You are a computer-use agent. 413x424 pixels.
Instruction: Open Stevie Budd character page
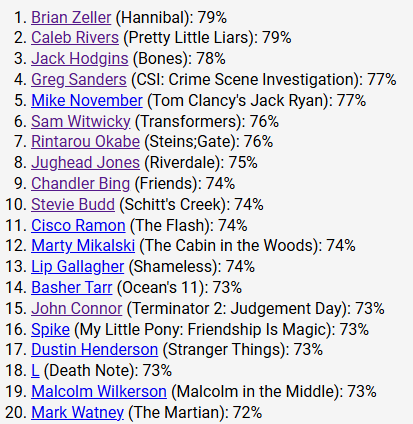[73, 204]
